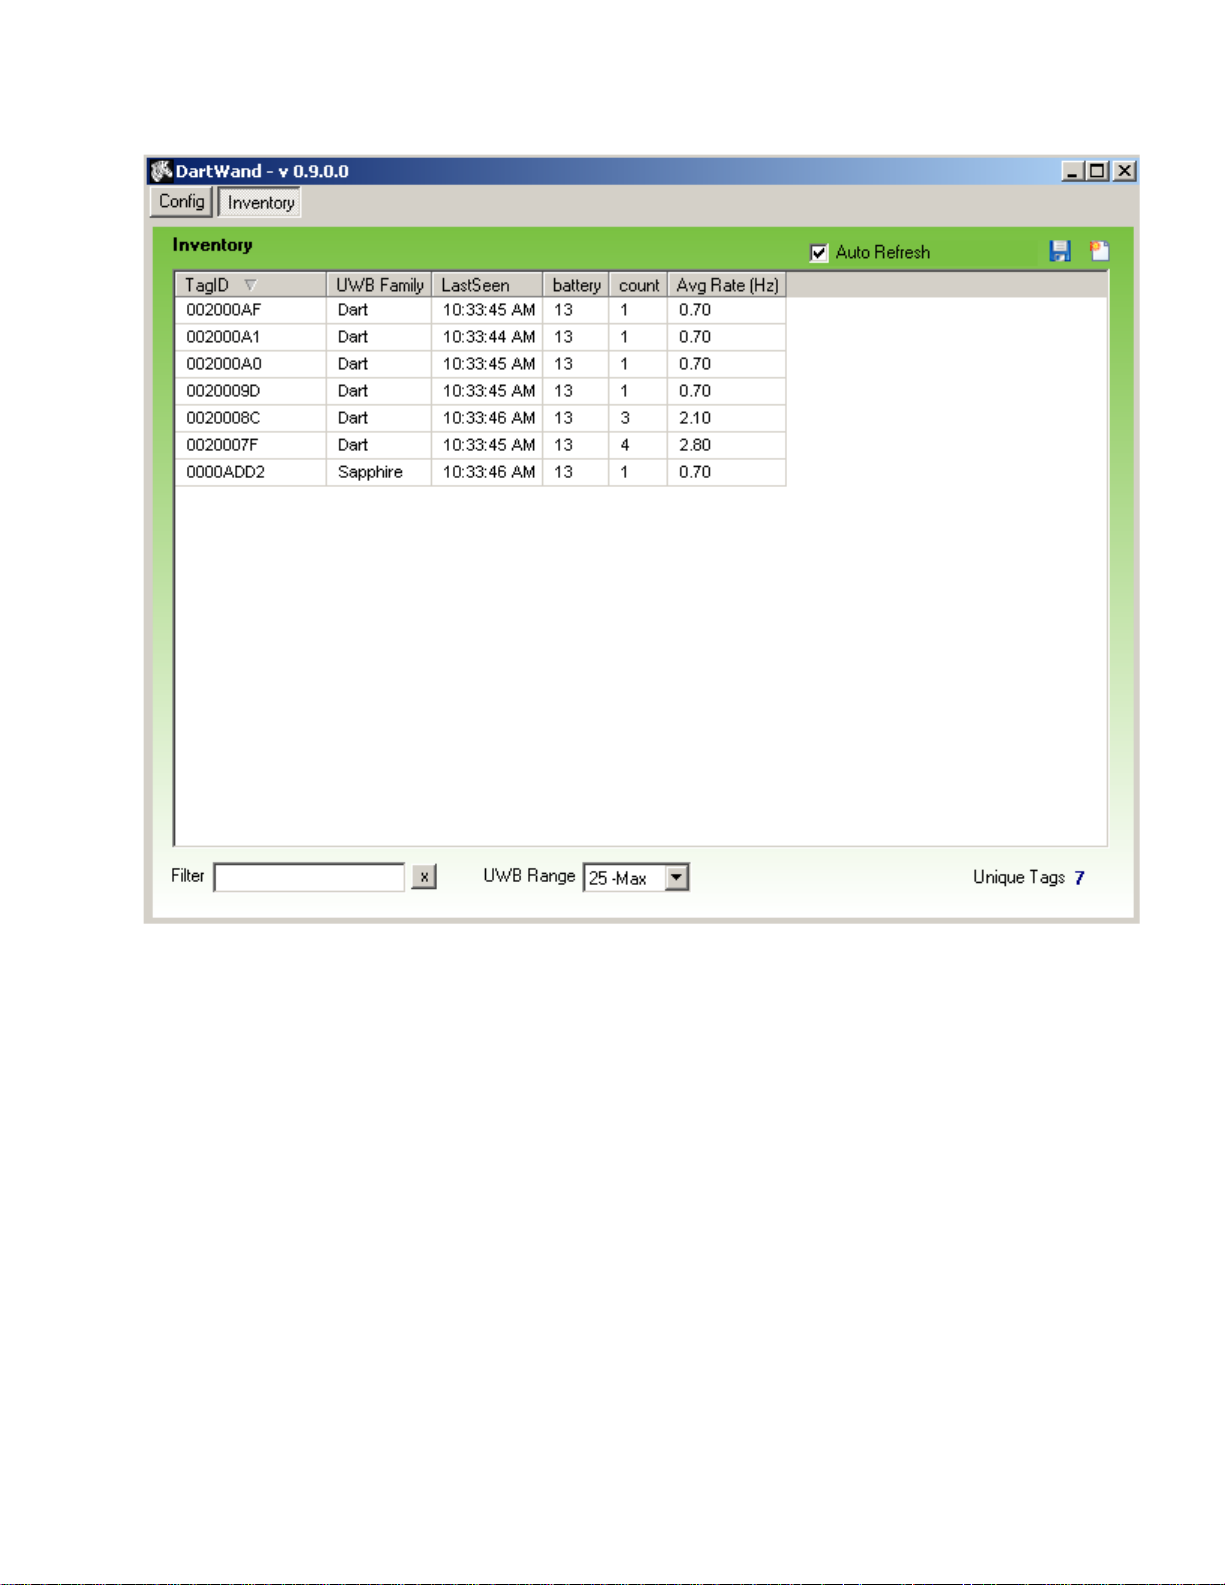Click the count value 3 cell
The width and height of the screenshot is (1225, 1585).
click(638, 418)
